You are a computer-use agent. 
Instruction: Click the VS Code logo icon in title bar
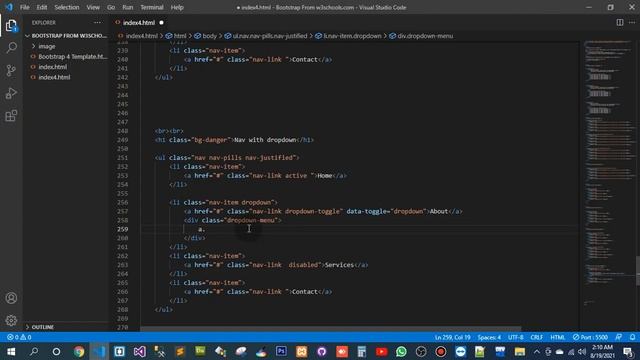[9, 7]
